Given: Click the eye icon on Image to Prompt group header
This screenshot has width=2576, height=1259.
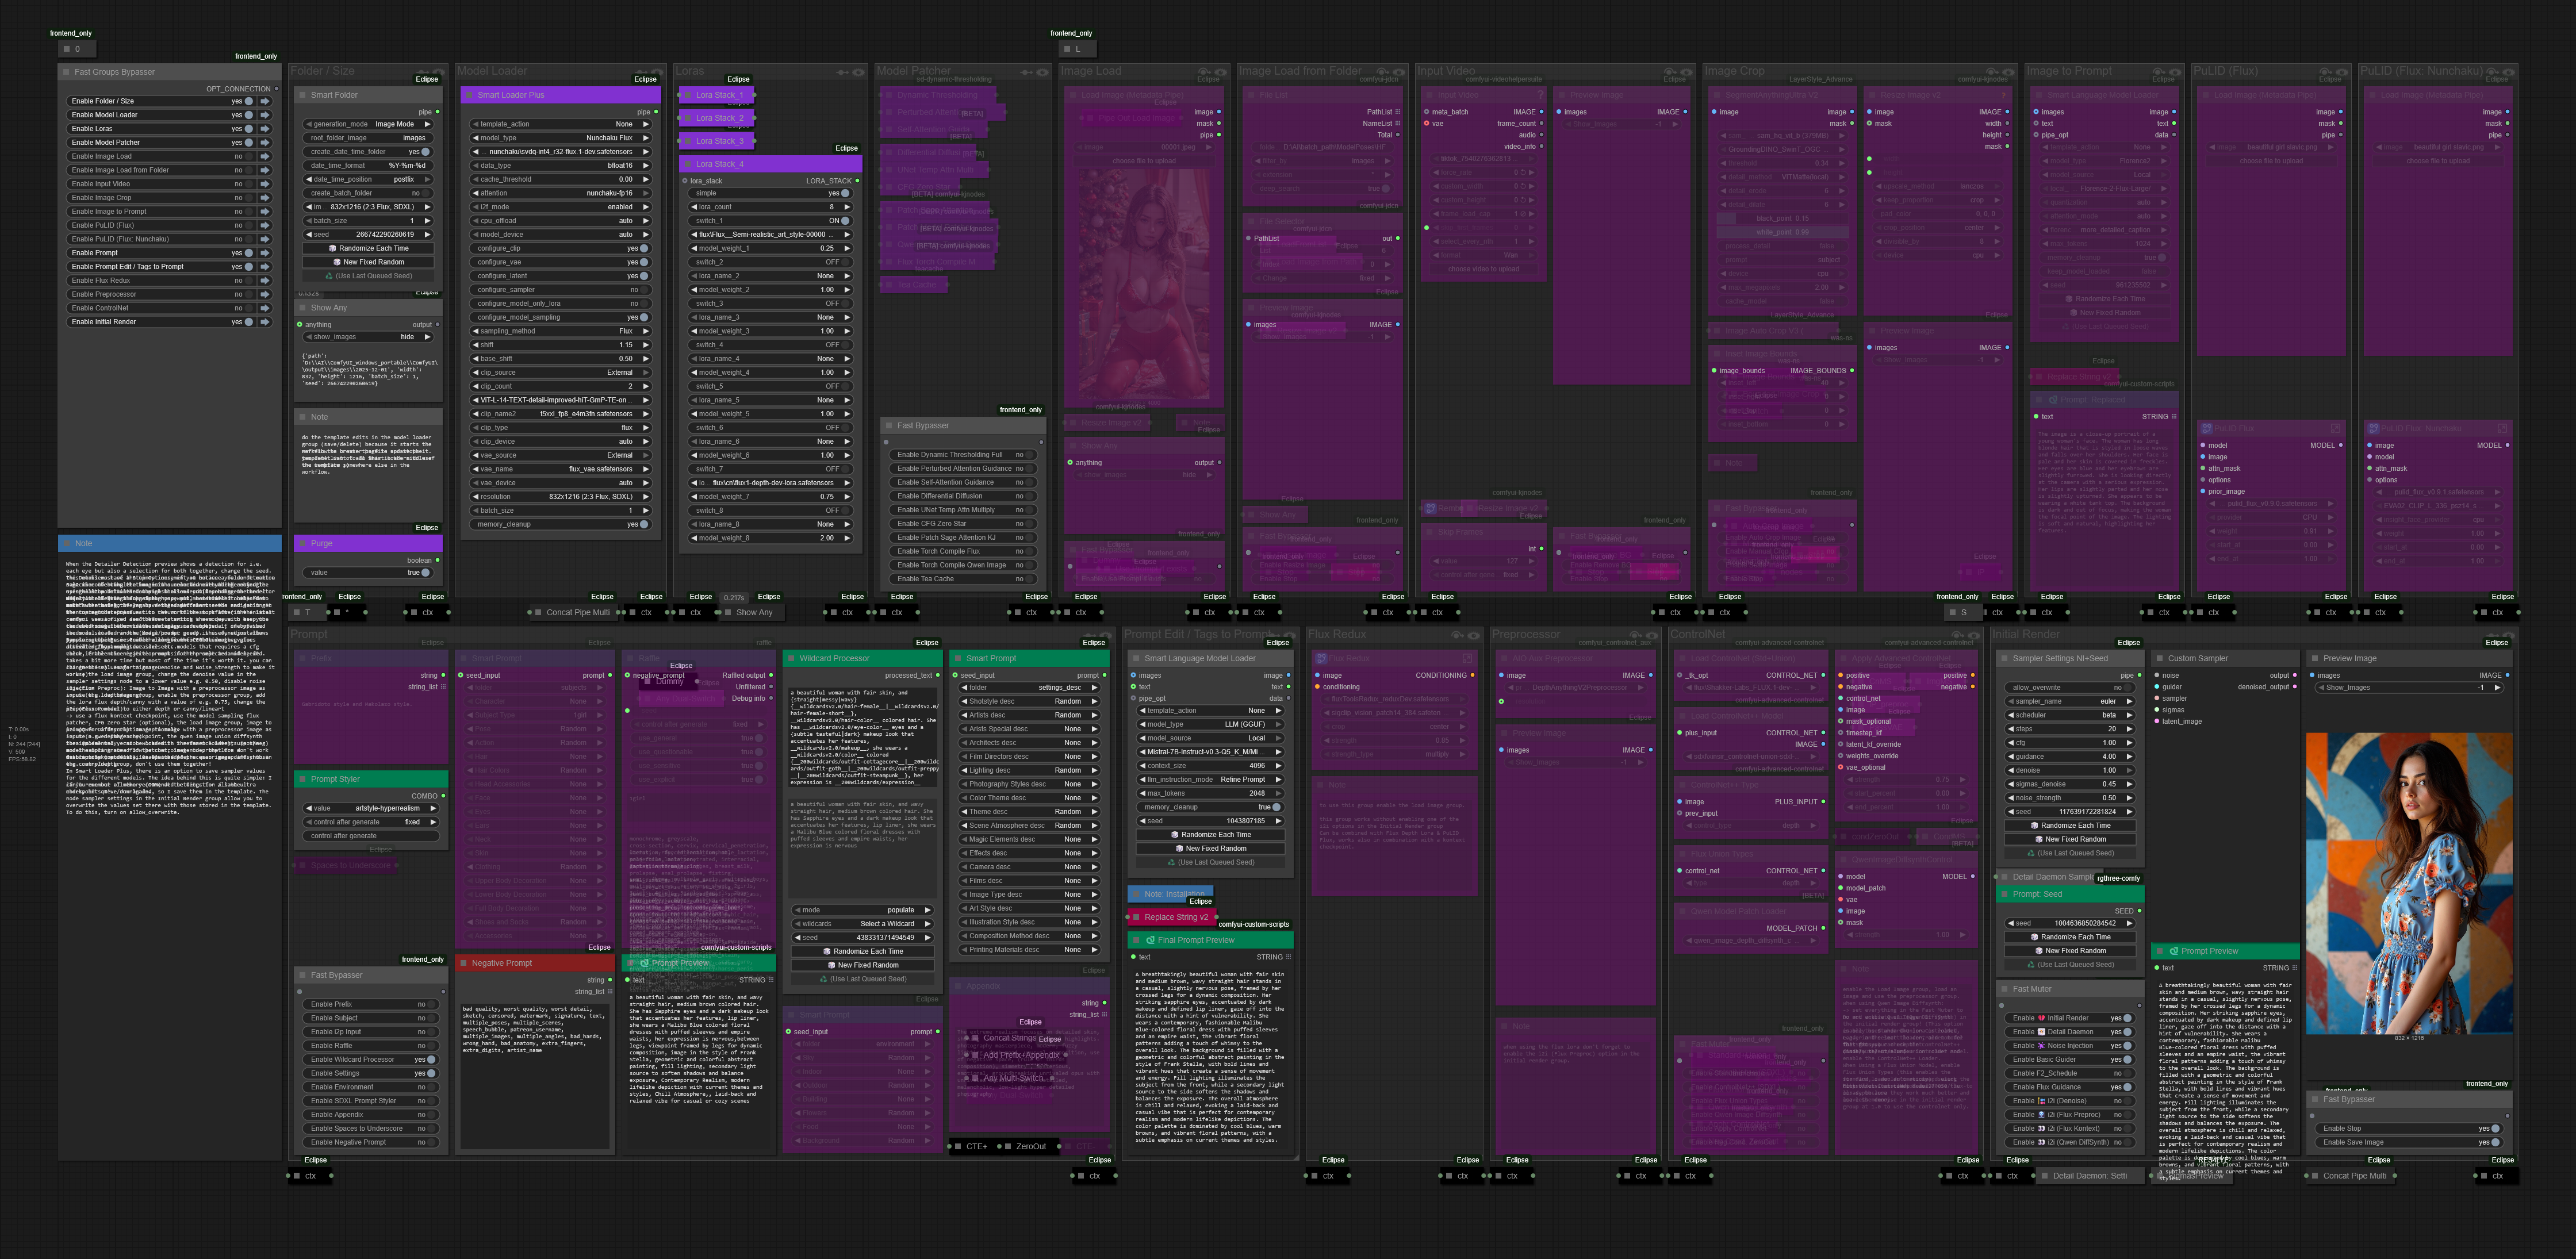Looking at the screenshot, I should pos(2174,72).
